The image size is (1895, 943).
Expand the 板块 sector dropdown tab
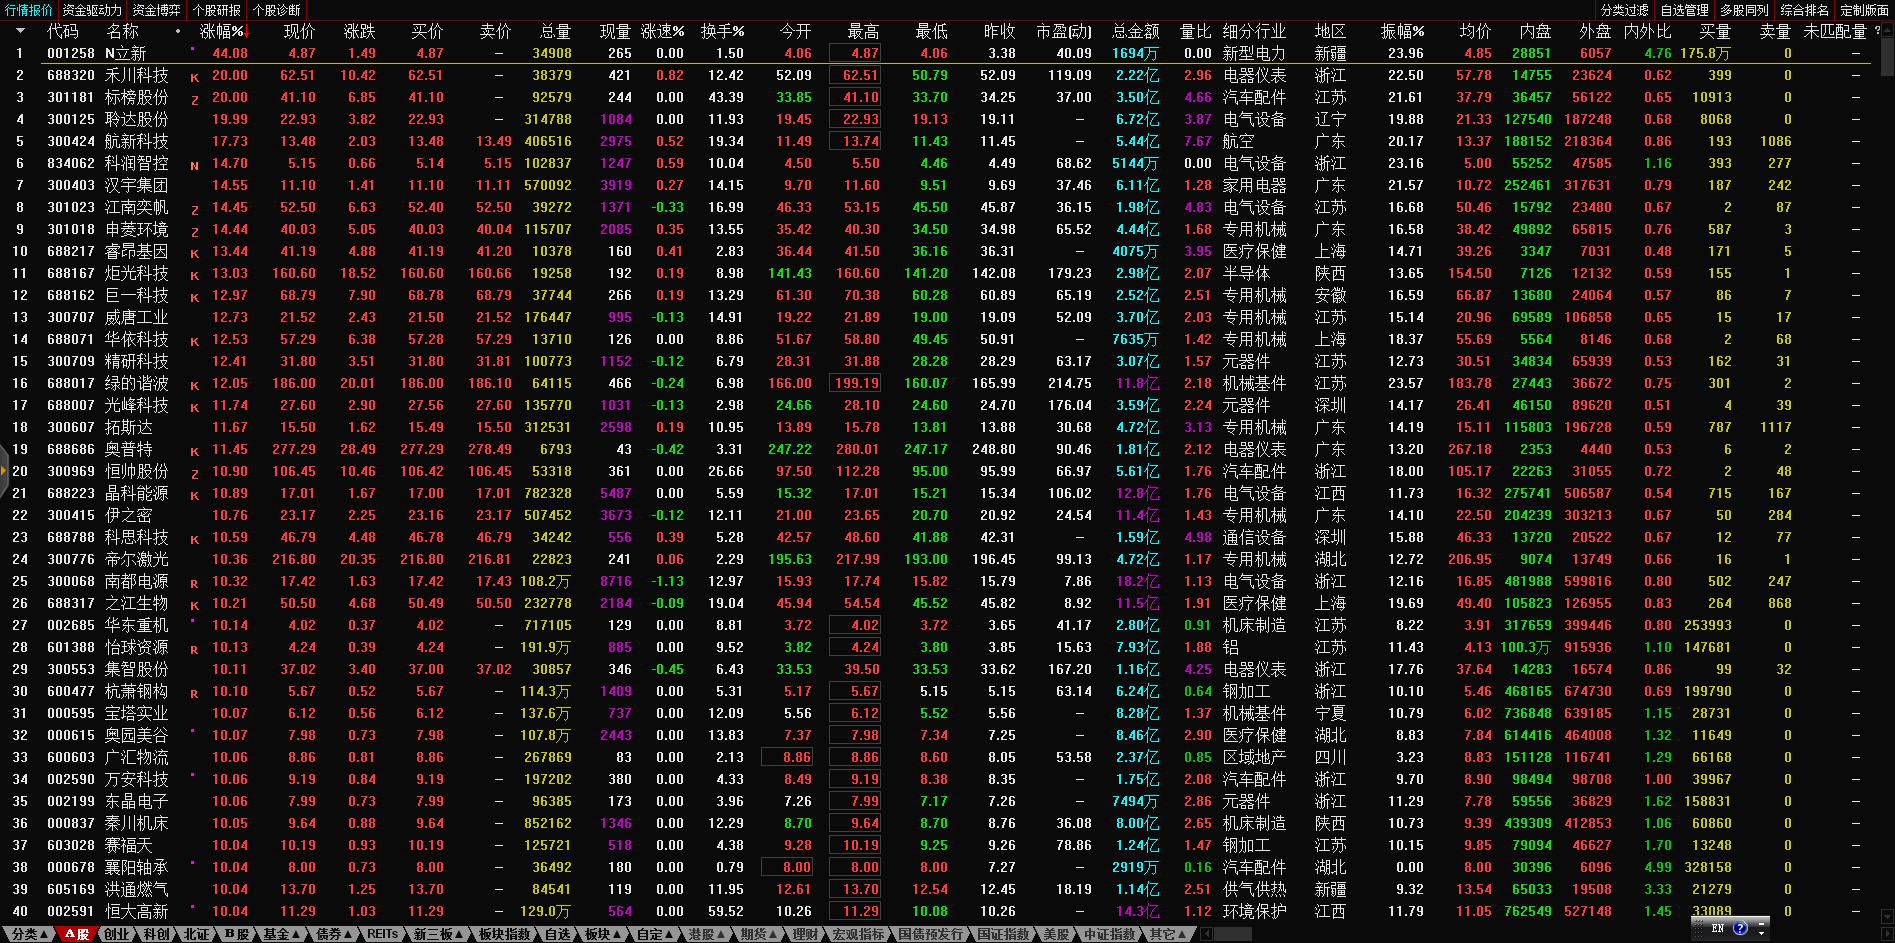coord(602,934)
